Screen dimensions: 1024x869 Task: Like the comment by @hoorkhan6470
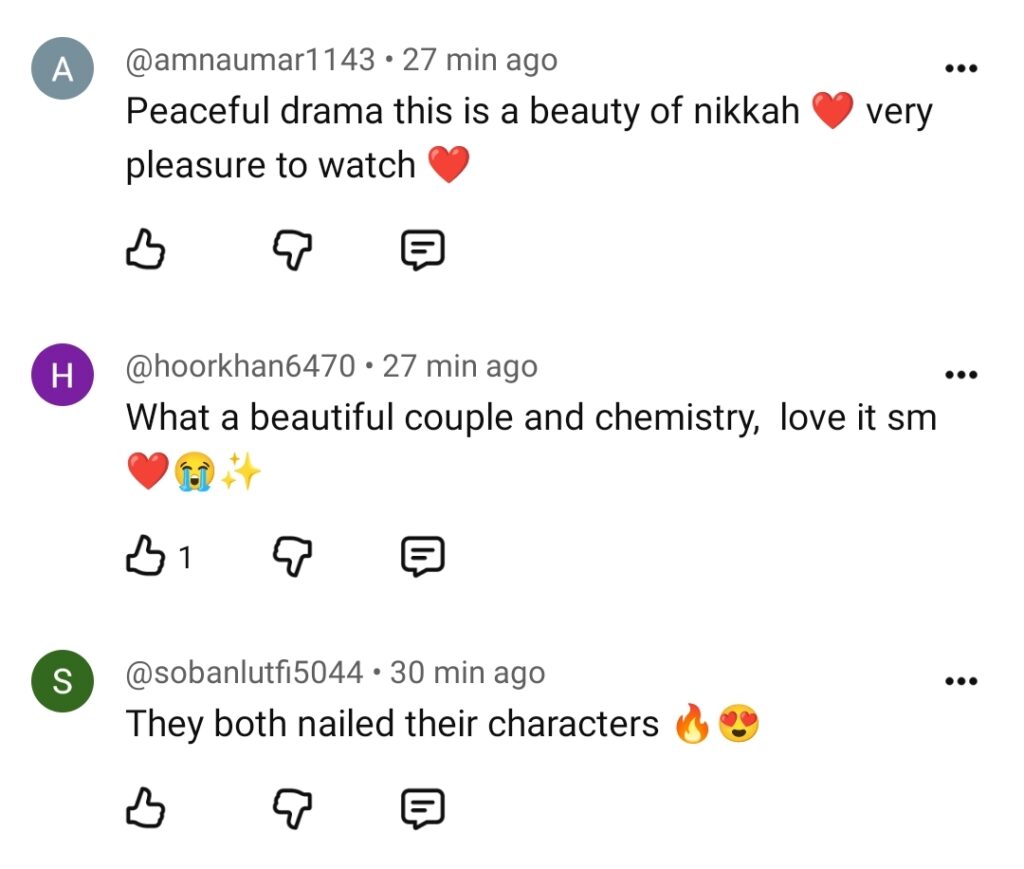(144, 556)
